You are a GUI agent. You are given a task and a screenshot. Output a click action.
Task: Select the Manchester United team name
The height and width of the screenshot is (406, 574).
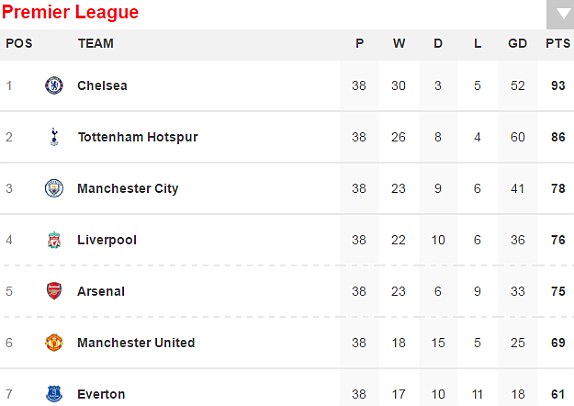[136, 343]
